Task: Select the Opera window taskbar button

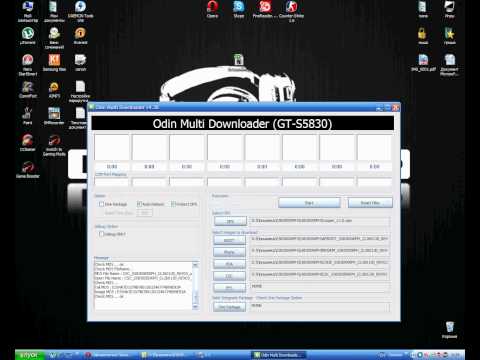Action: coord(109,355)
